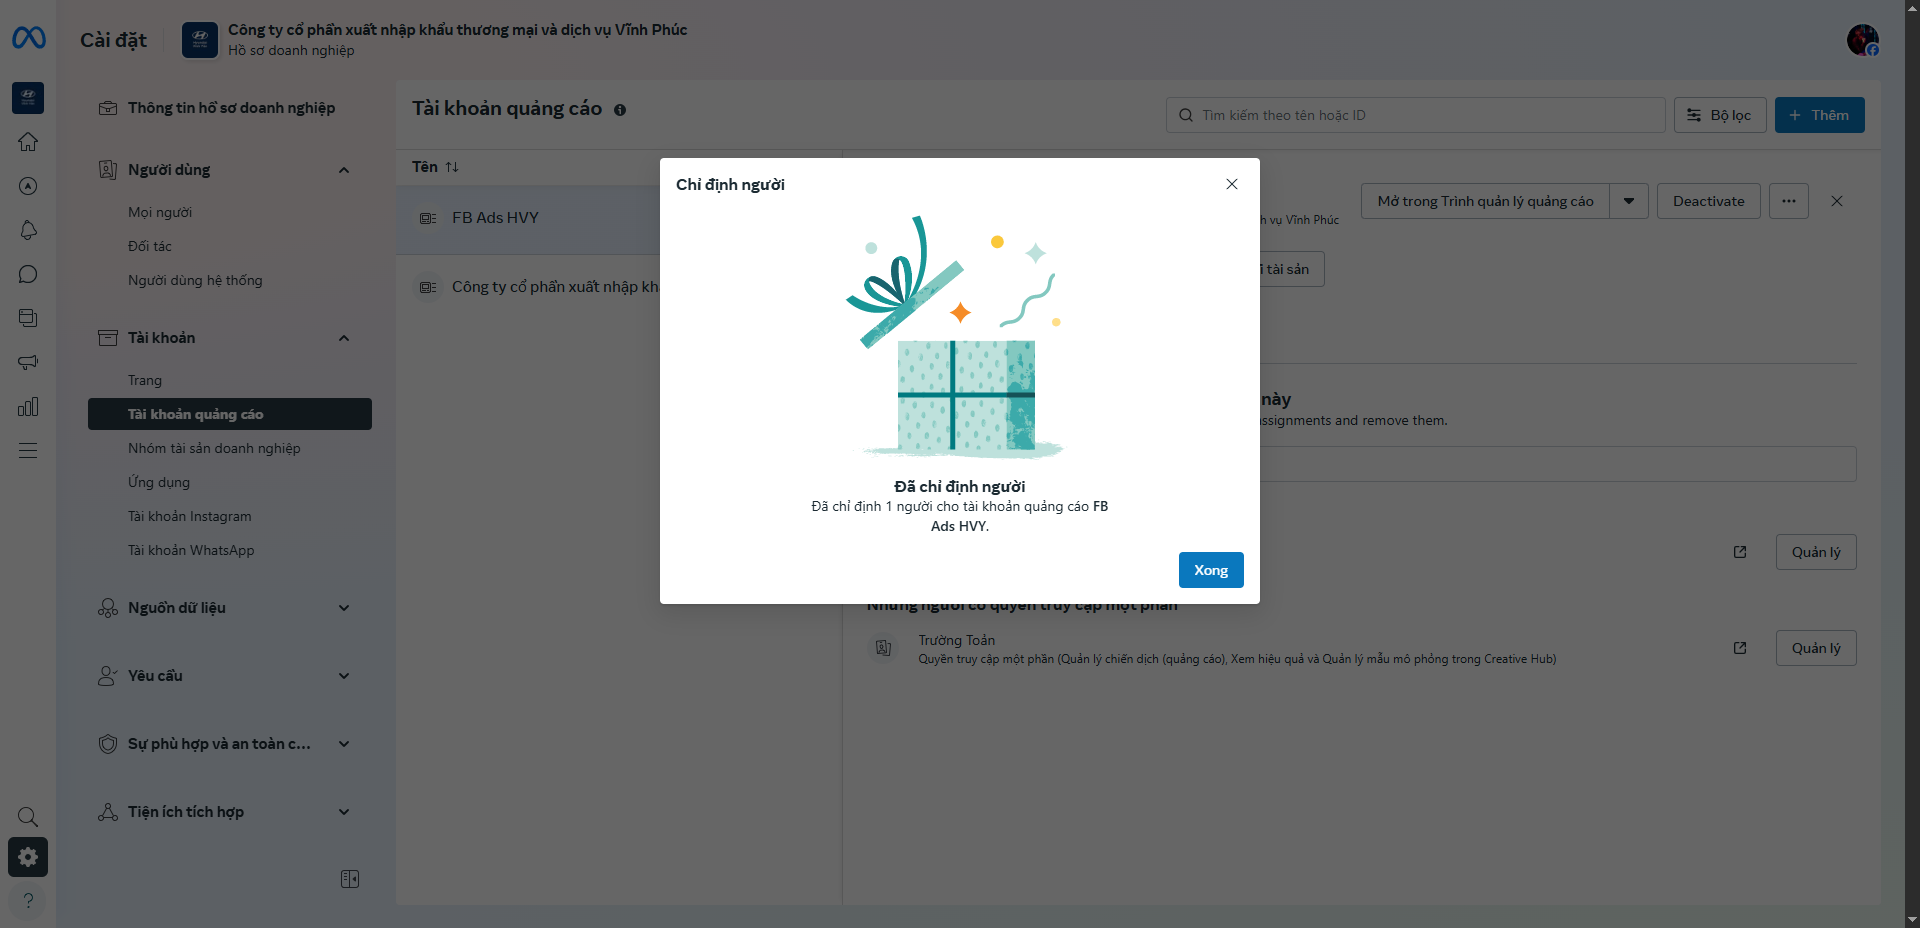Click the search magnifier icon in sidebar

point(28,817)
